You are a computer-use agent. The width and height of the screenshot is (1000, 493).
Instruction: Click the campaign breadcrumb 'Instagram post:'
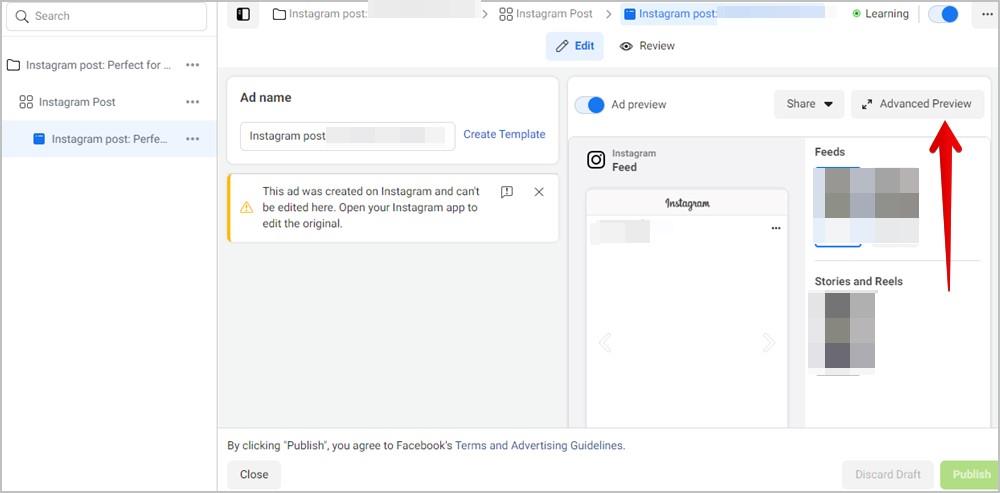328,14
